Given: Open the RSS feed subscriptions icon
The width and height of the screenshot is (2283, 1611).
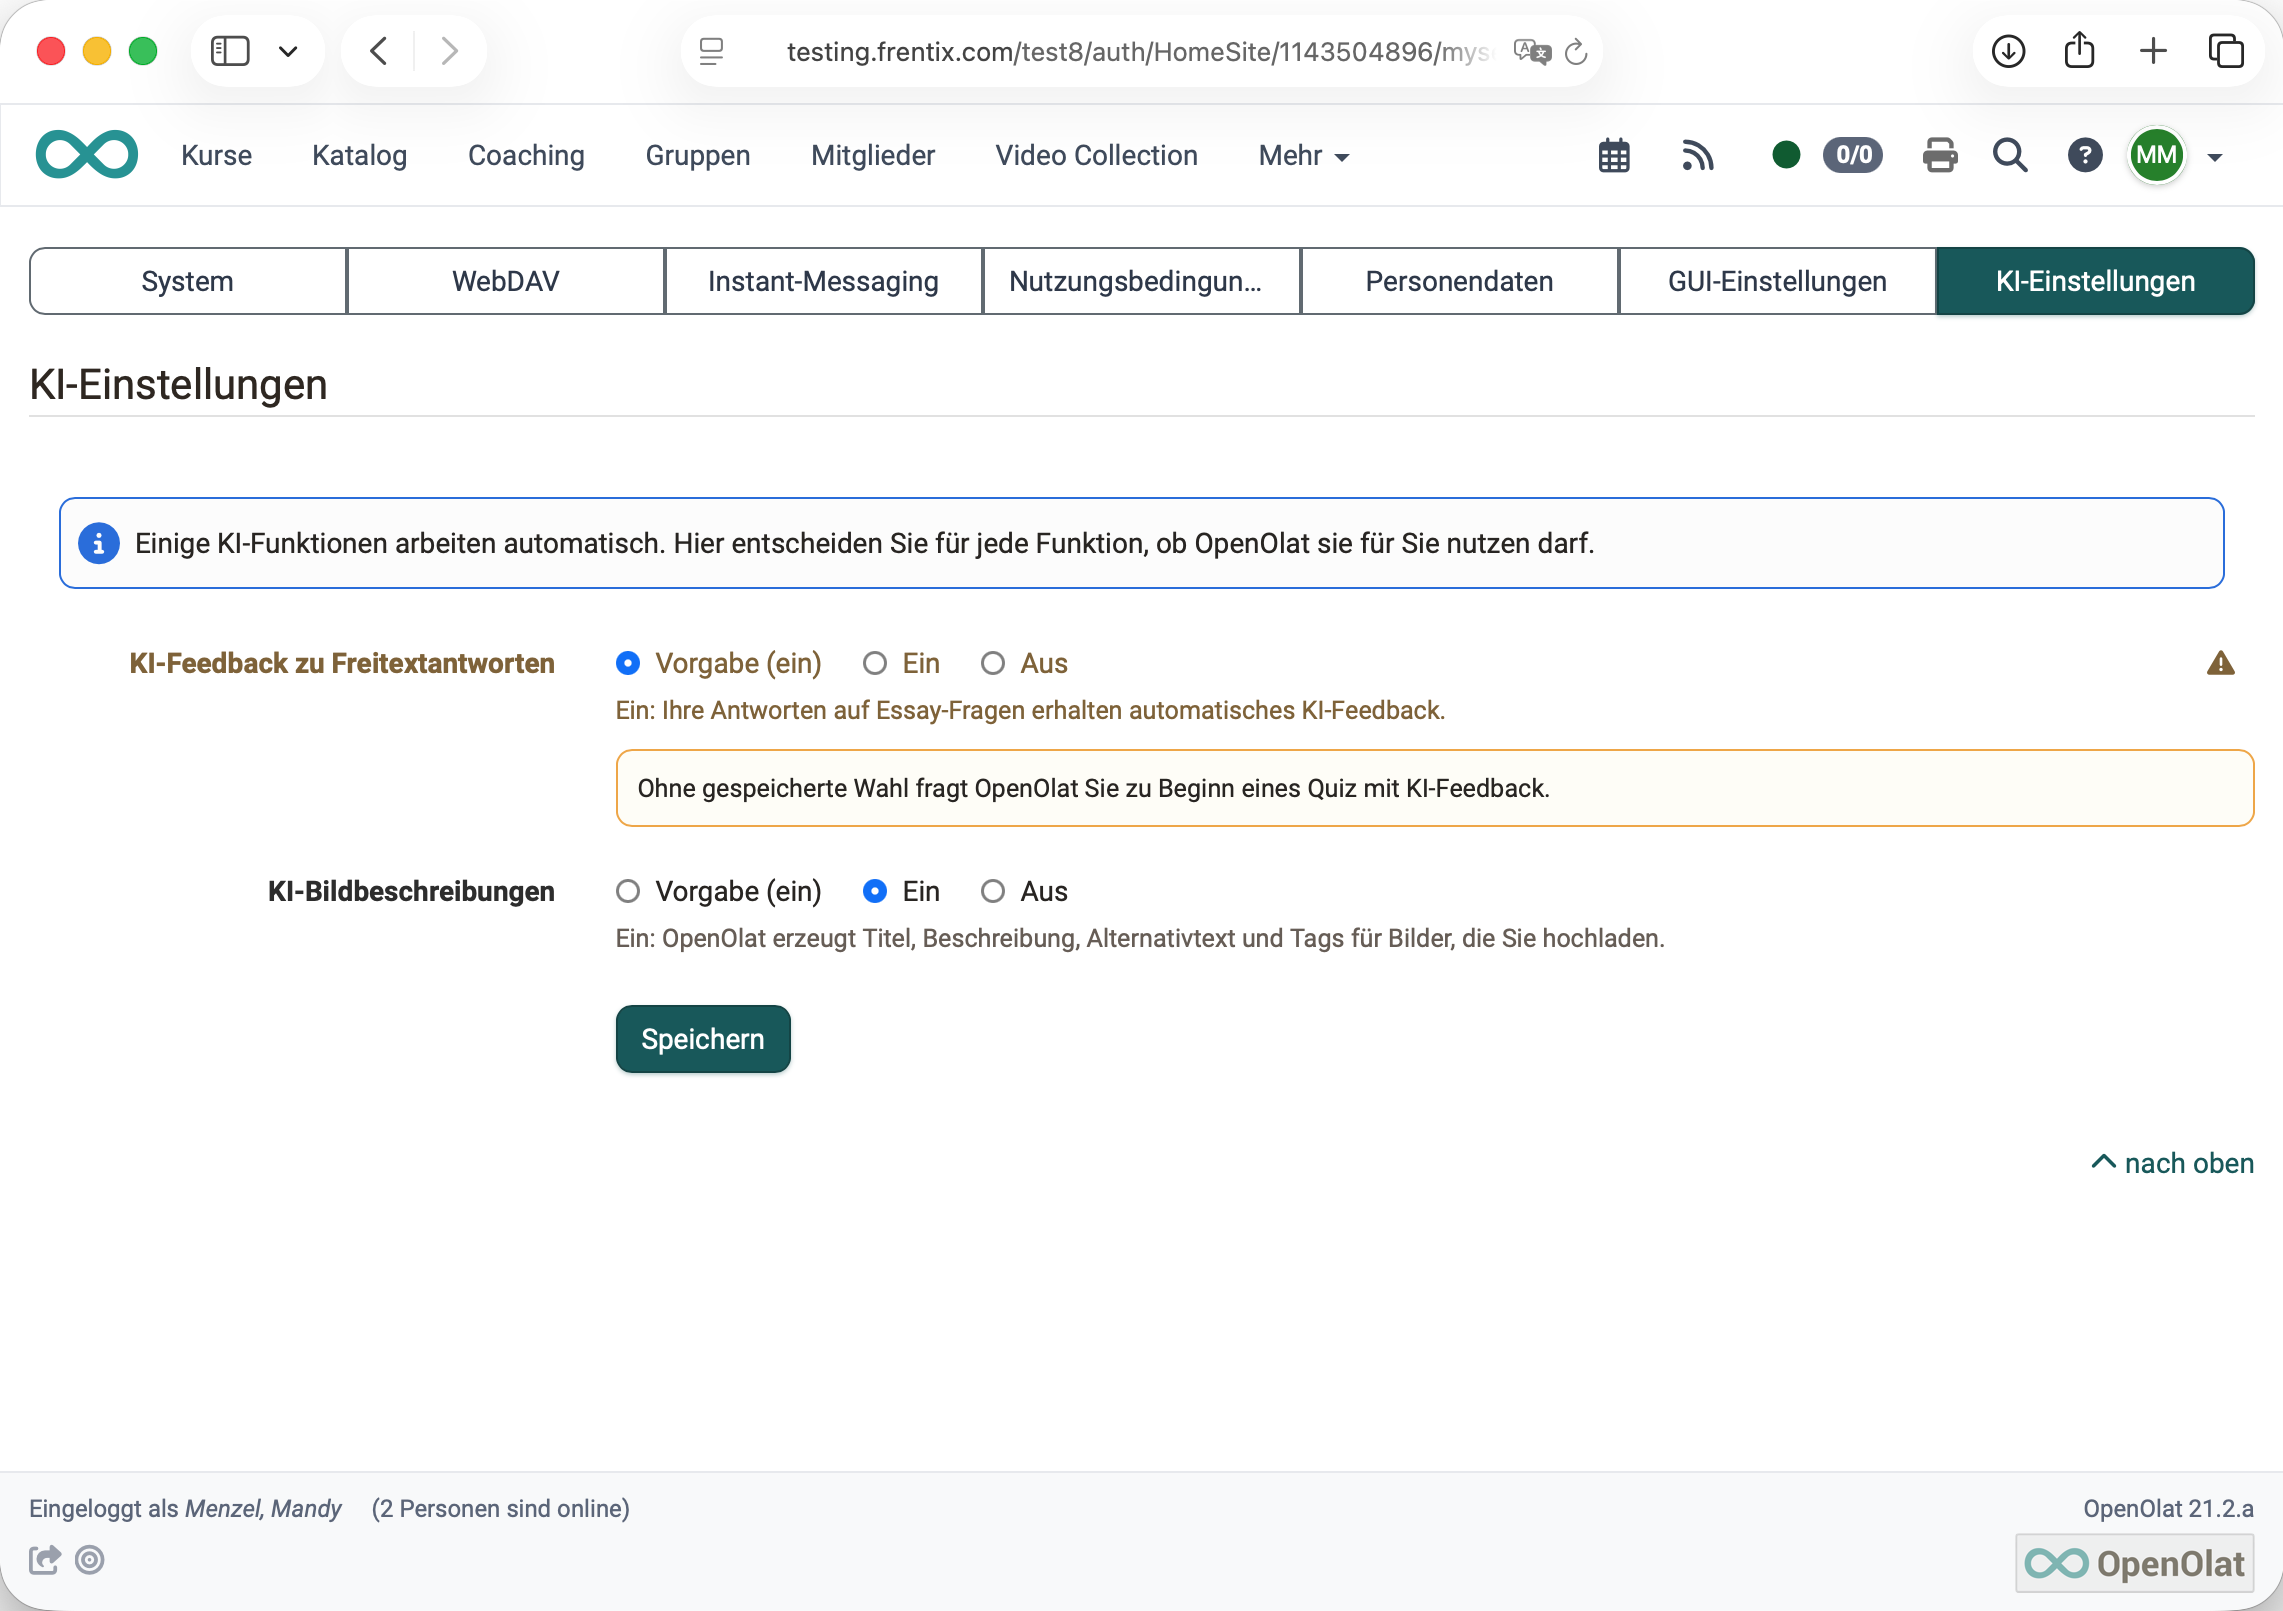Looking at the screenshot, I should point(1698,156).
